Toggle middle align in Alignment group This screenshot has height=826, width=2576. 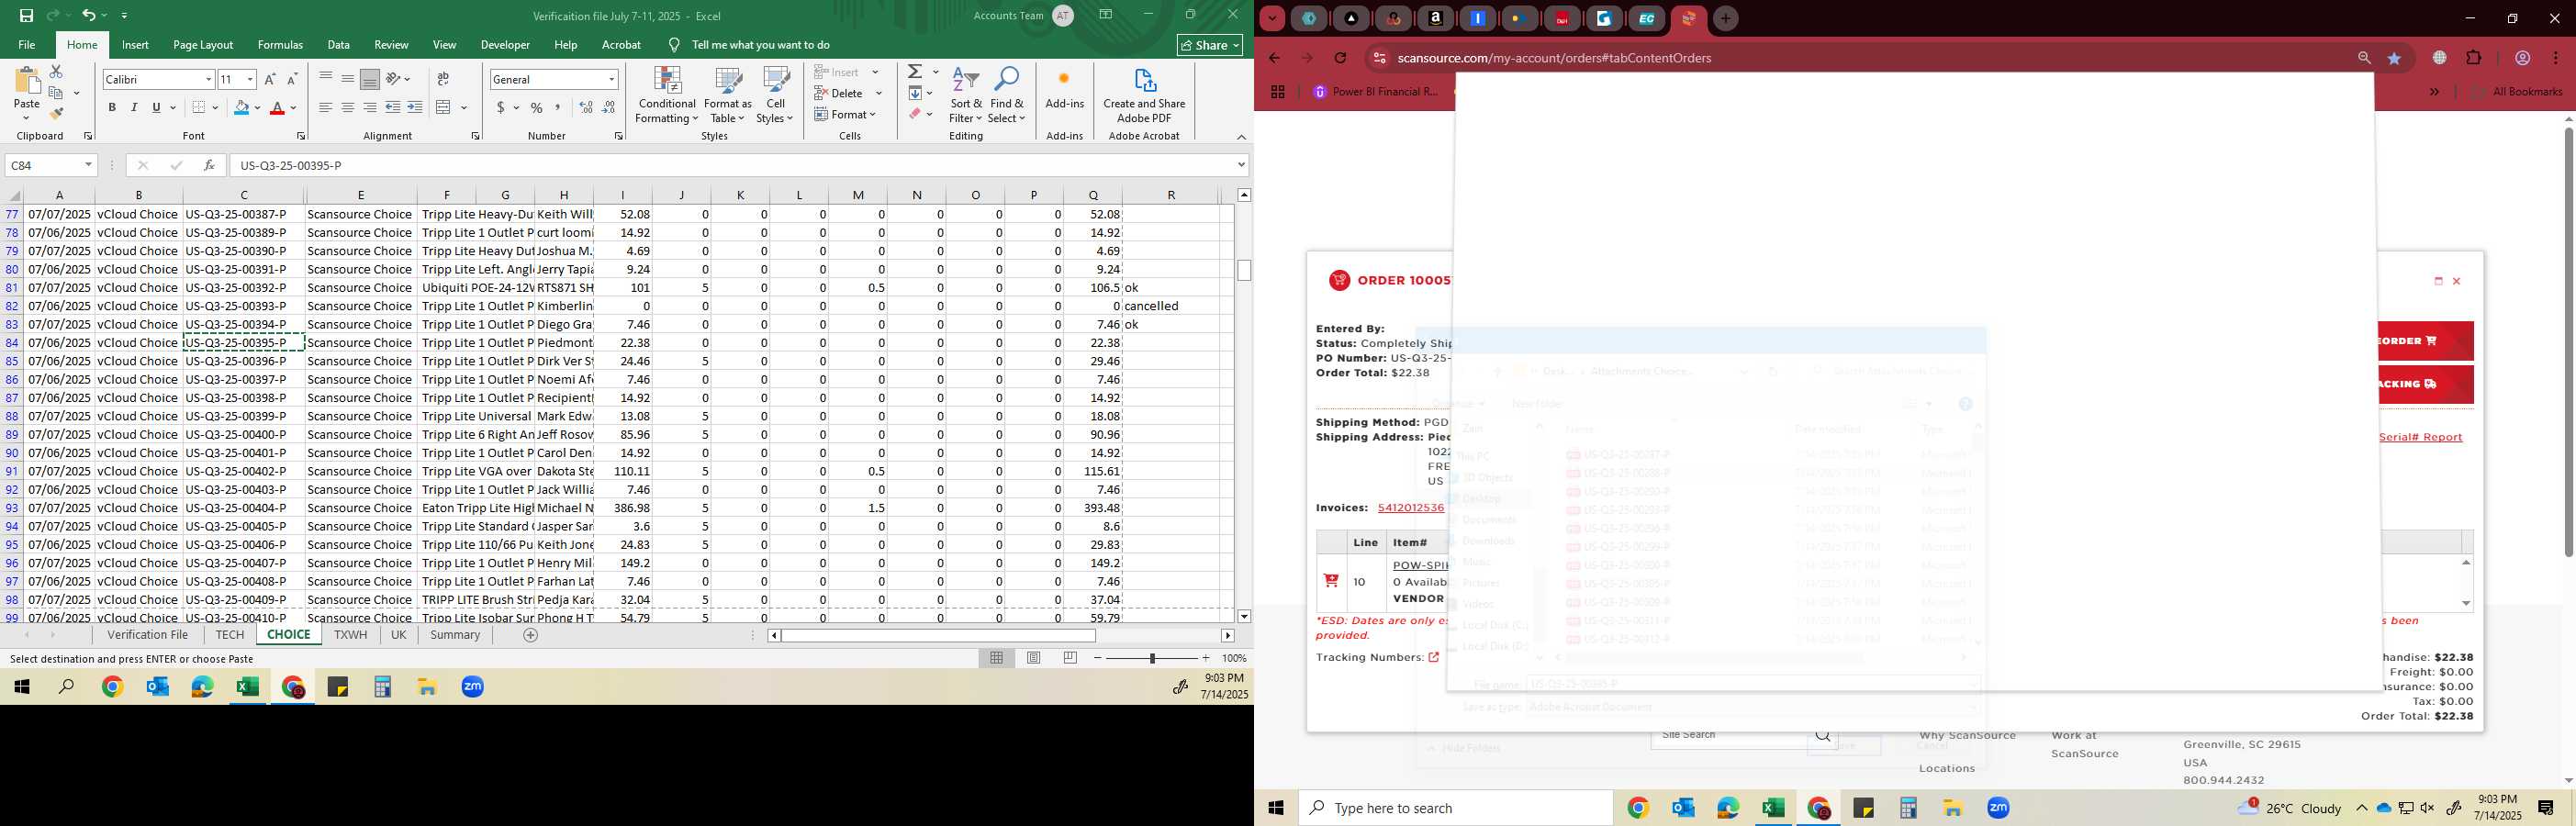348,79
